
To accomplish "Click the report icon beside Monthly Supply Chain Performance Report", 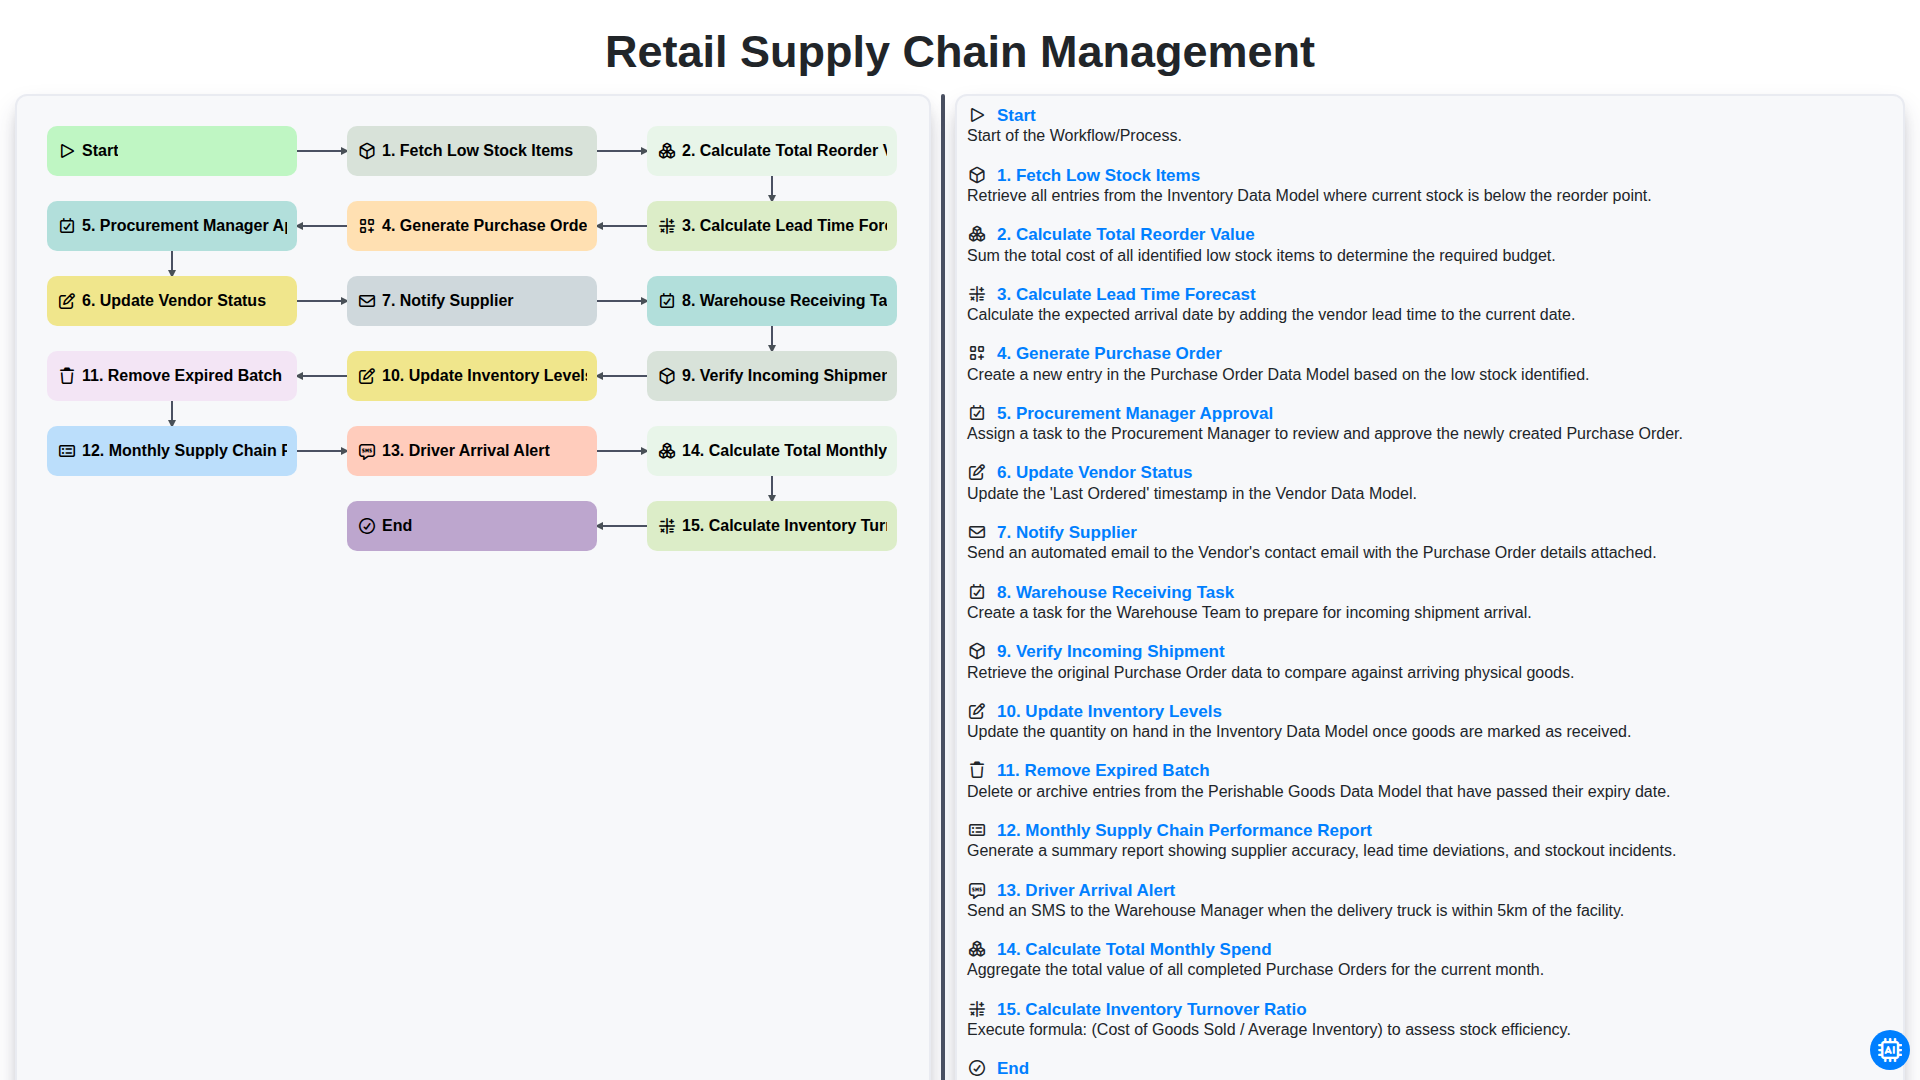I will 977,830.
